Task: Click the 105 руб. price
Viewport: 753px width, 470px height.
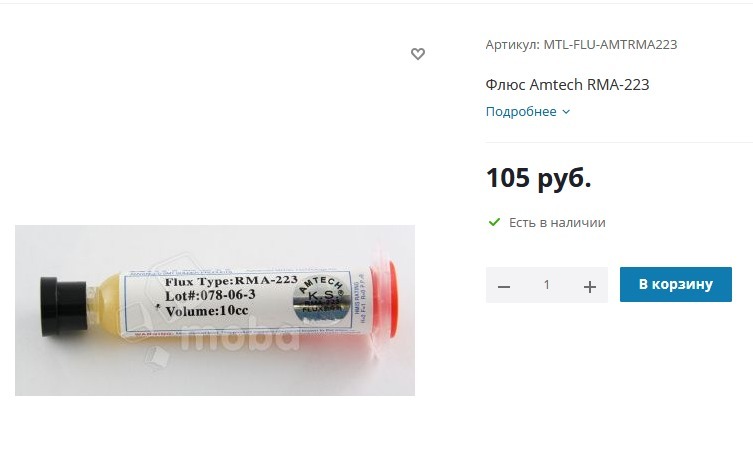Action: point(538,178)
